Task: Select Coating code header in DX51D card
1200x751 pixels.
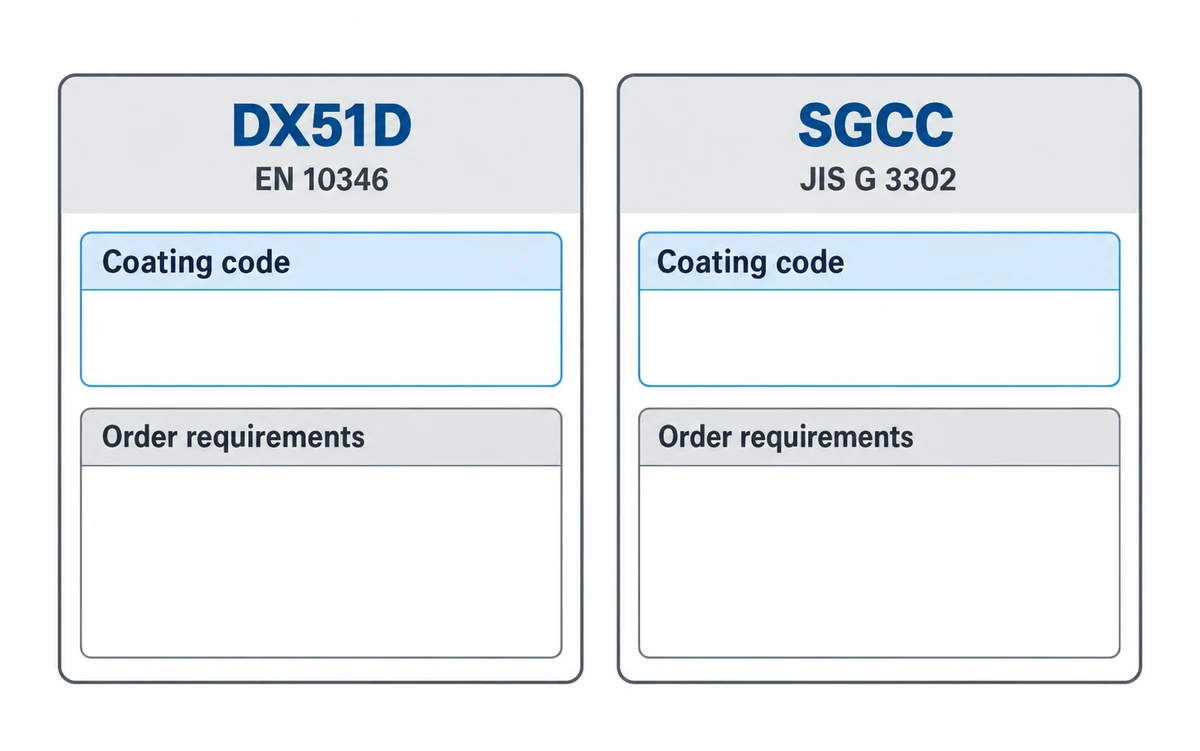Action: (x=321, y=262)
